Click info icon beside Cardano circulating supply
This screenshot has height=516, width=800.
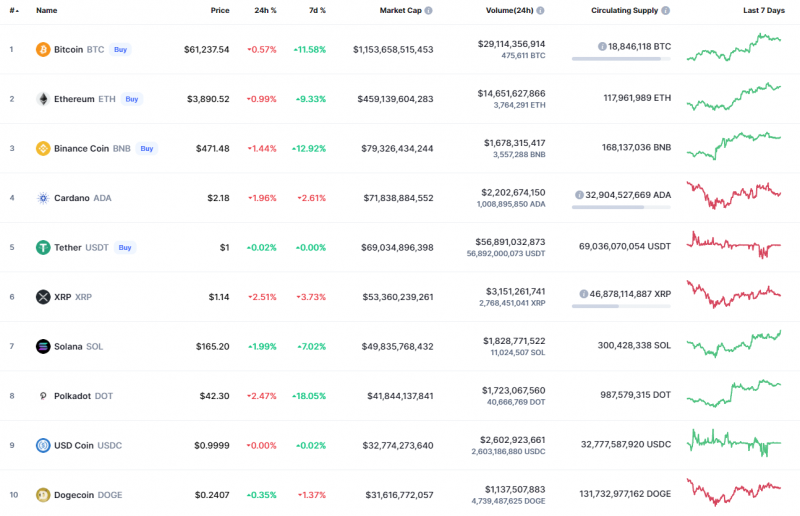pos(579,195)
